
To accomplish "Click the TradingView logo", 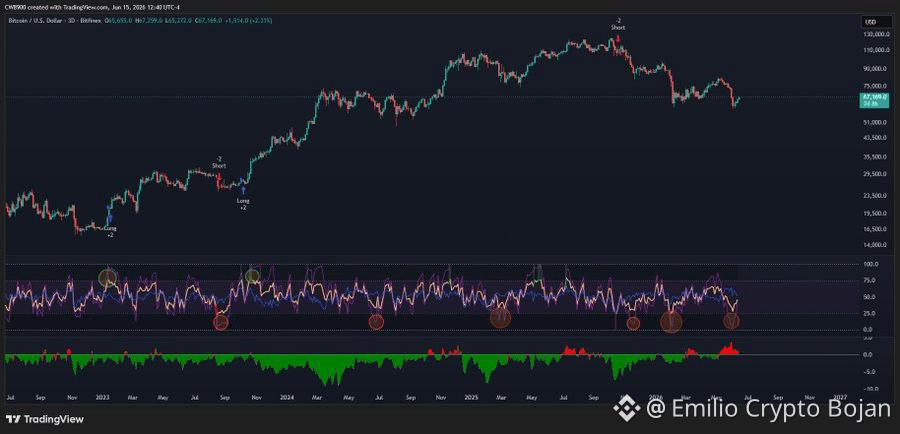I will (45, 419).
